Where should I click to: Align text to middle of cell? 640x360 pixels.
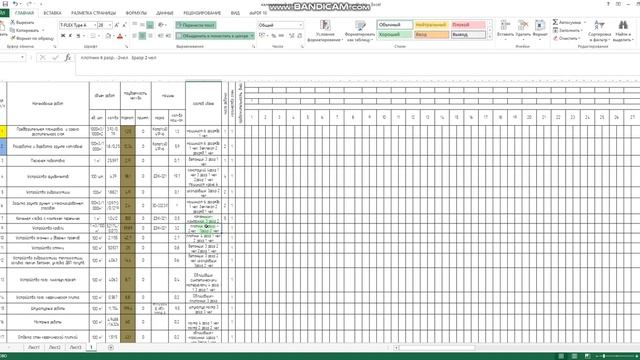142,25
